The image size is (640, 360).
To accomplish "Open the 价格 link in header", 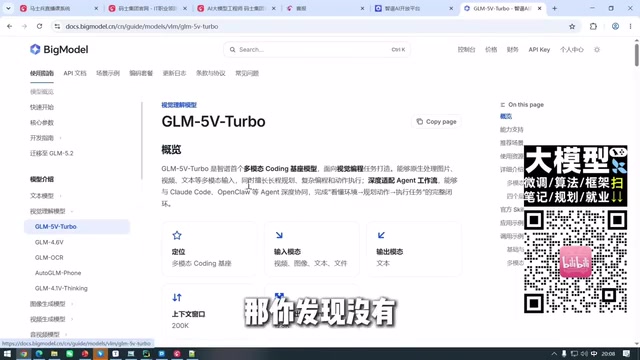I will [491, 49].
